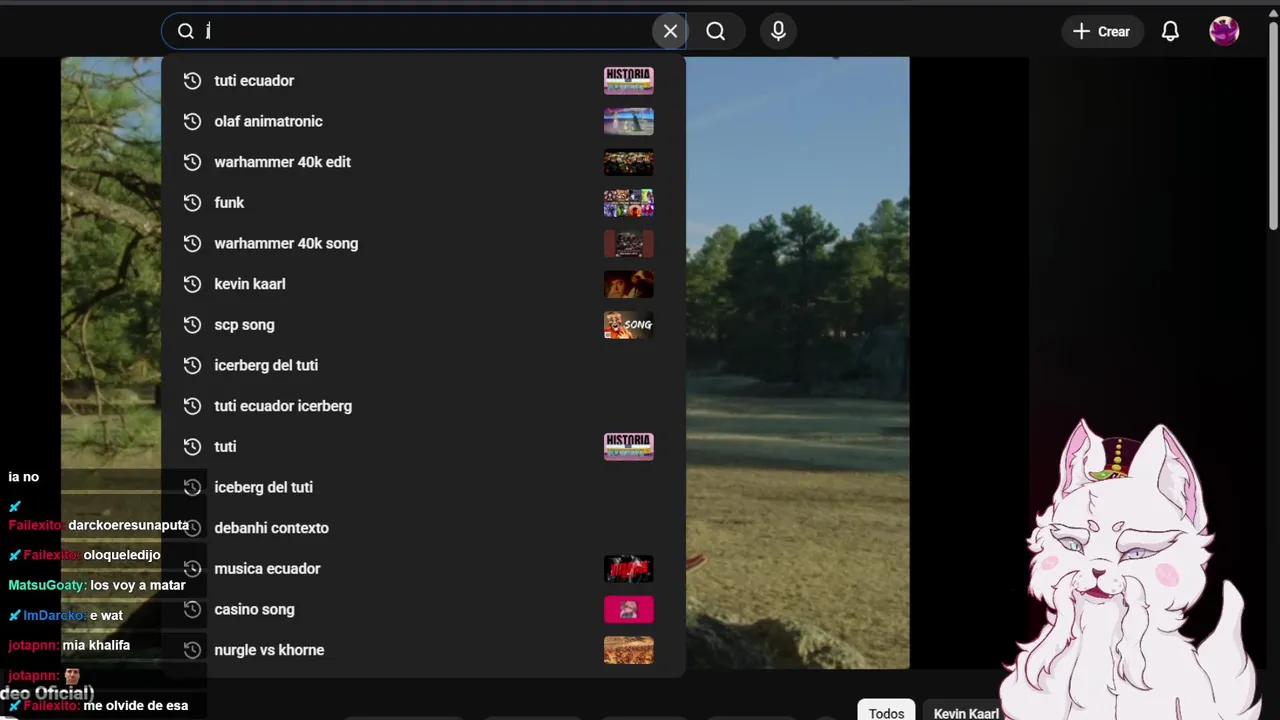Select suggestion 'olaf animatronic'
1280x720 pixels.
click(x=268, y=121)
